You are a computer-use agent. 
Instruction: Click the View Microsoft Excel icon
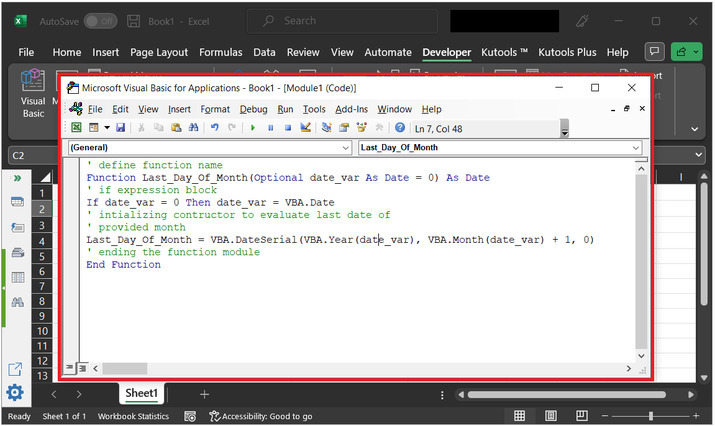(77, 128)
